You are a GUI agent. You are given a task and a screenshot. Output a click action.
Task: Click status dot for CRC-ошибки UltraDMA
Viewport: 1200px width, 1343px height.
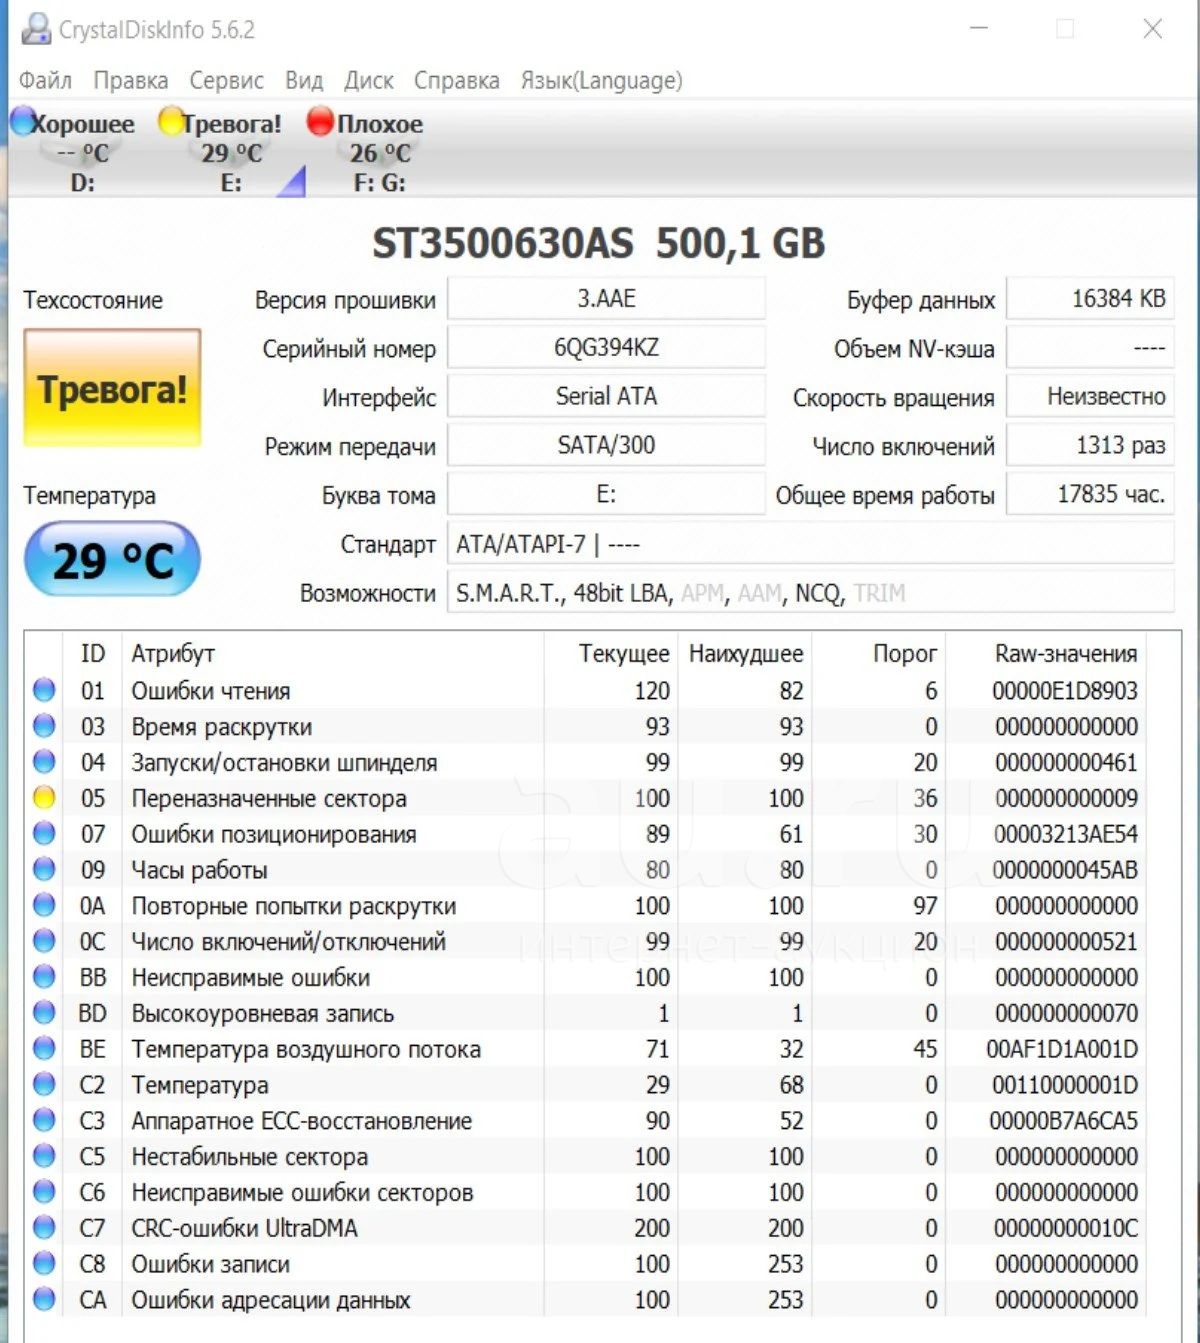(44, 1228)
